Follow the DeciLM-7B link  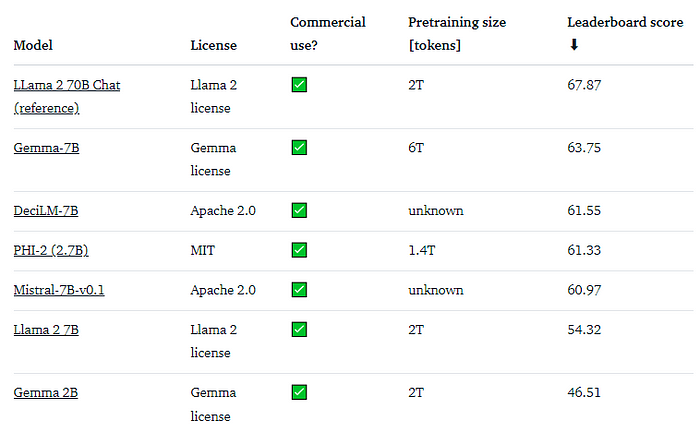point(46,211)
